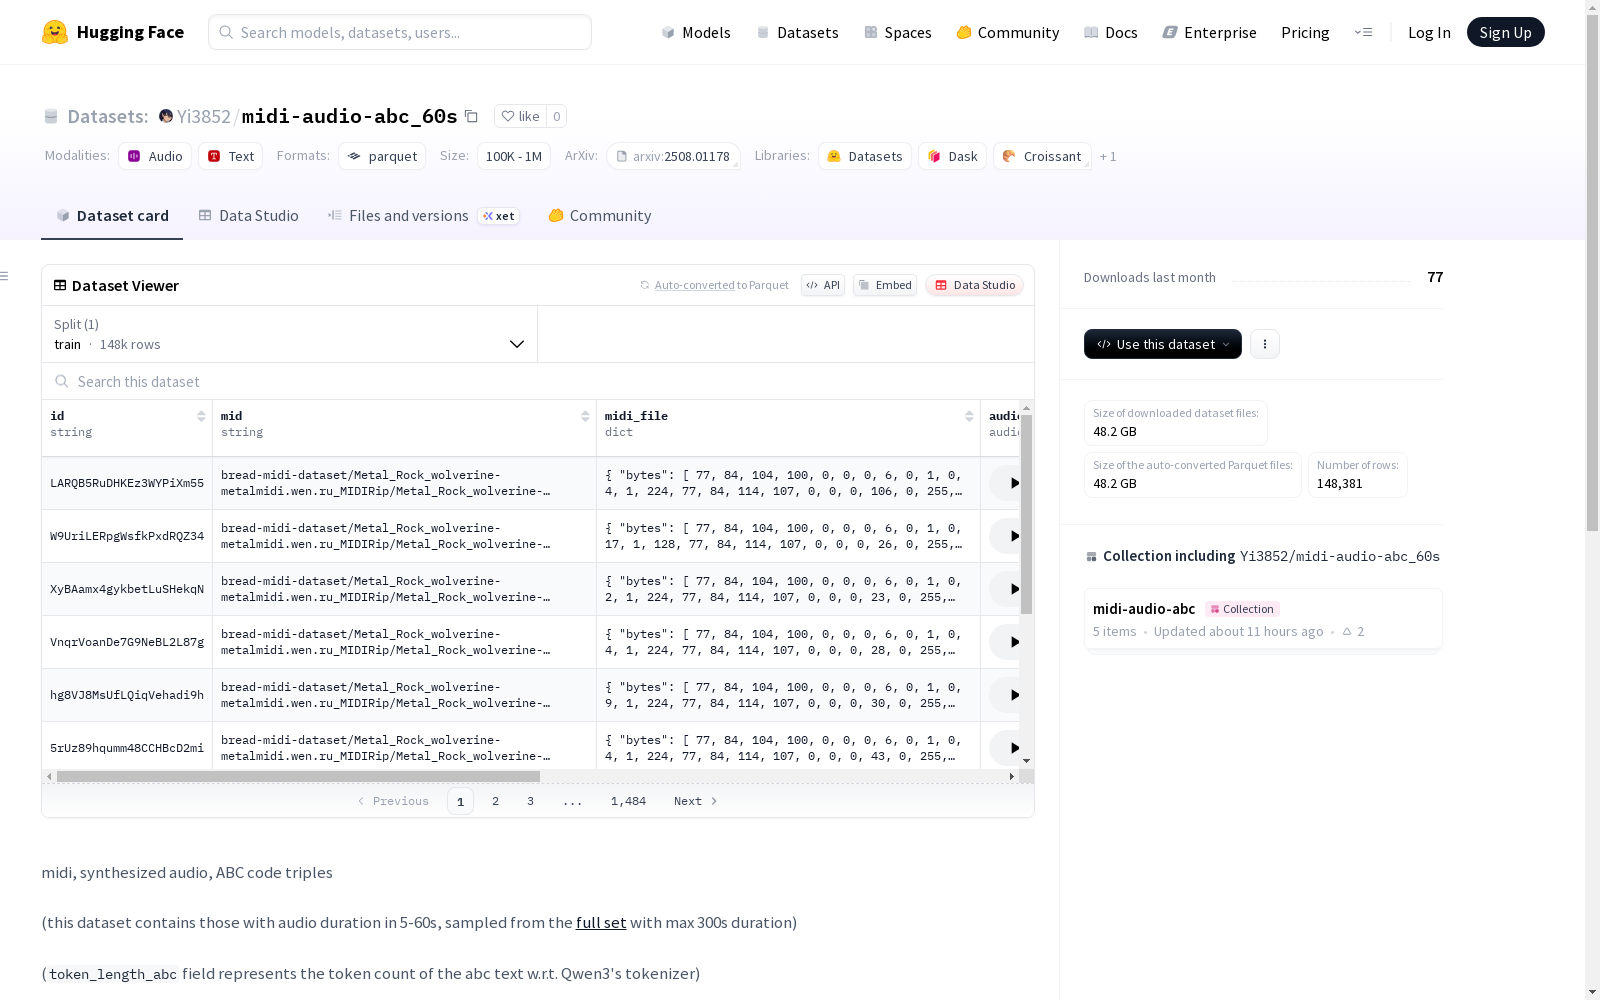Open Enterprise in the top navigation

click(x=1209, y=32)
